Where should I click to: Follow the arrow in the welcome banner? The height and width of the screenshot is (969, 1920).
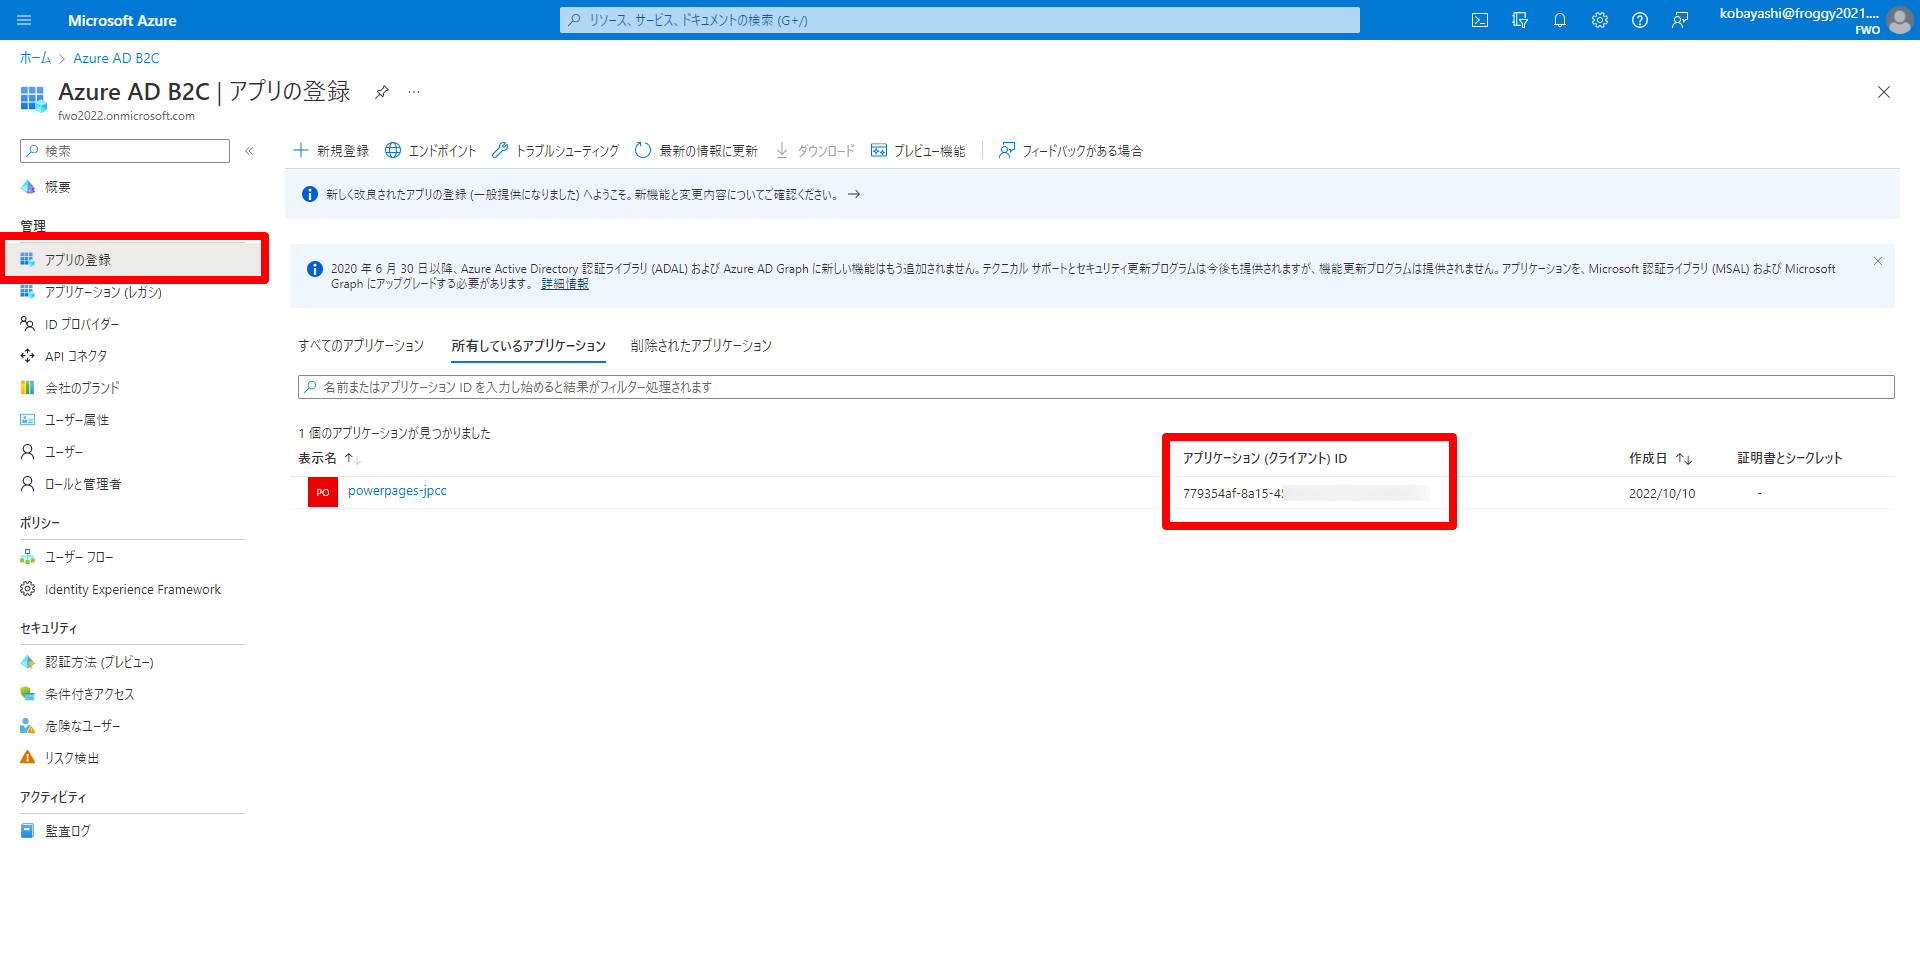tap(854, 194)
